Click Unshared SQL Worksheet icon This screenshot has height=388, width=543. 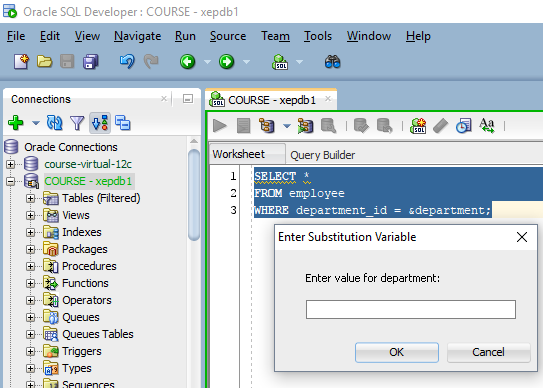[x=418, y=126]
